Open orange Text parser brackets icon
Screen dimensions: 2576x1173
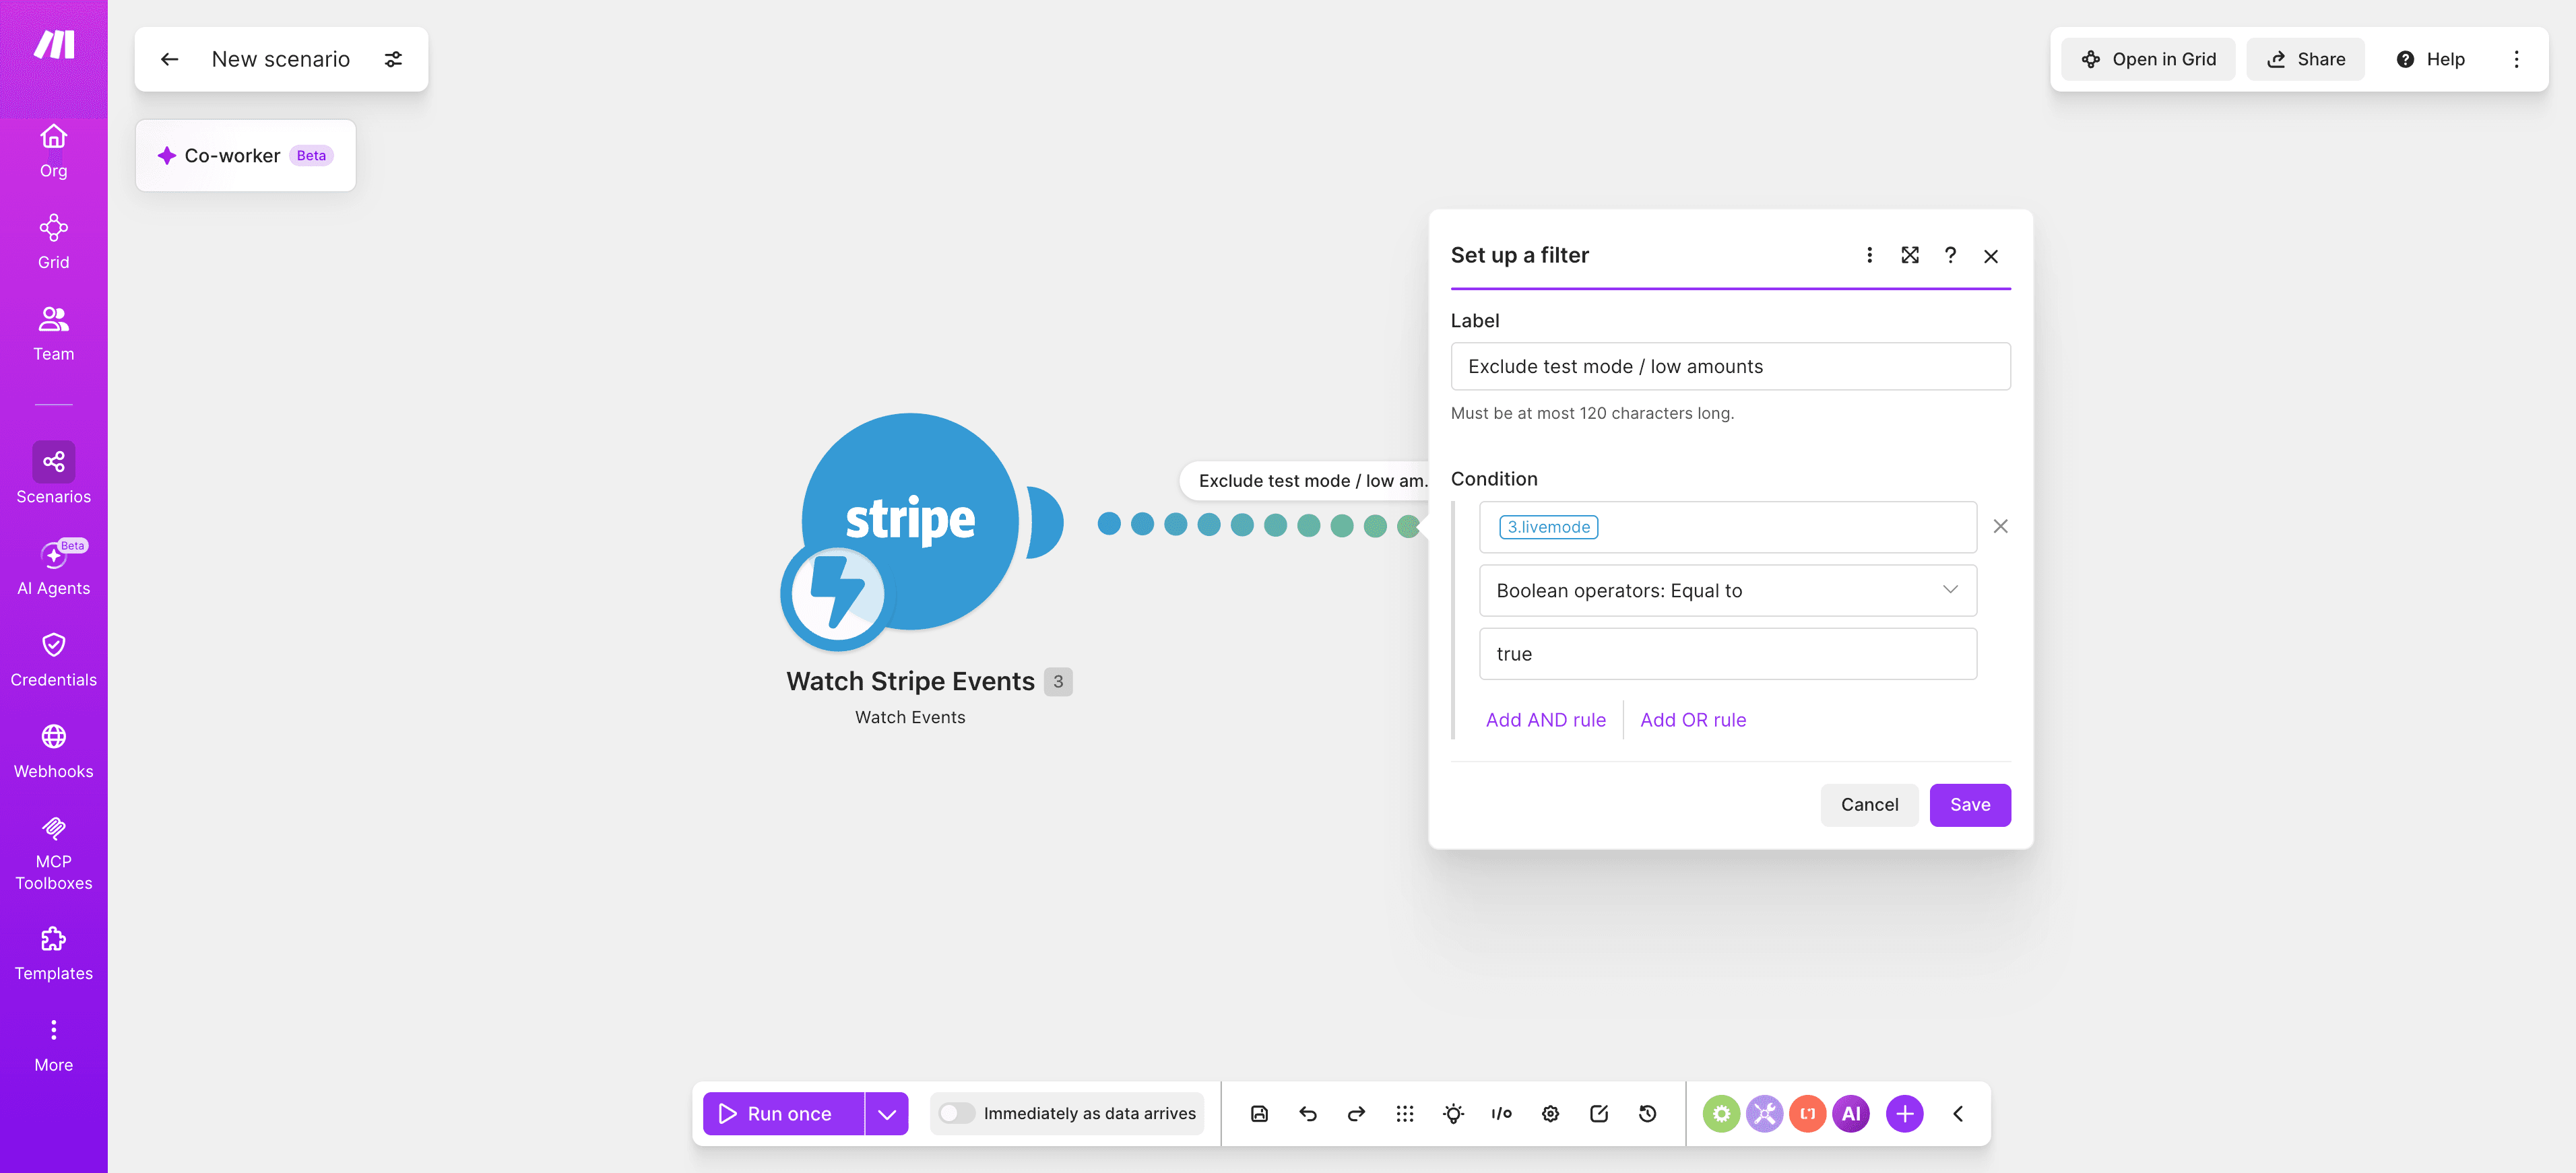(1808, 1114)
